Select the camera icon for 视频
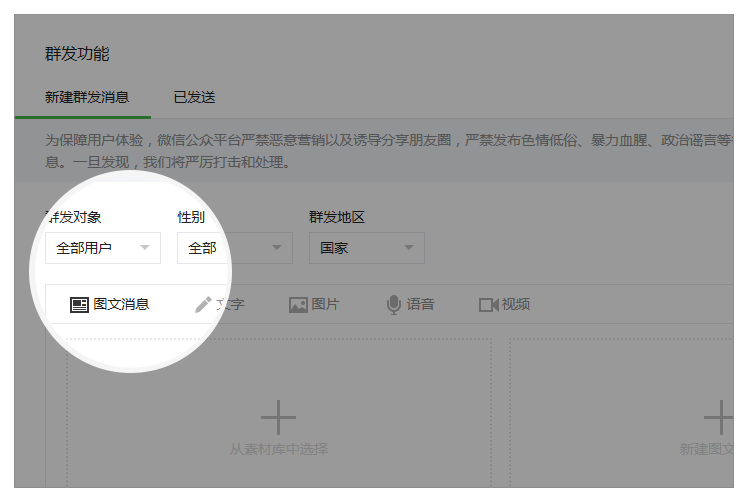 (x=488, y=305)
